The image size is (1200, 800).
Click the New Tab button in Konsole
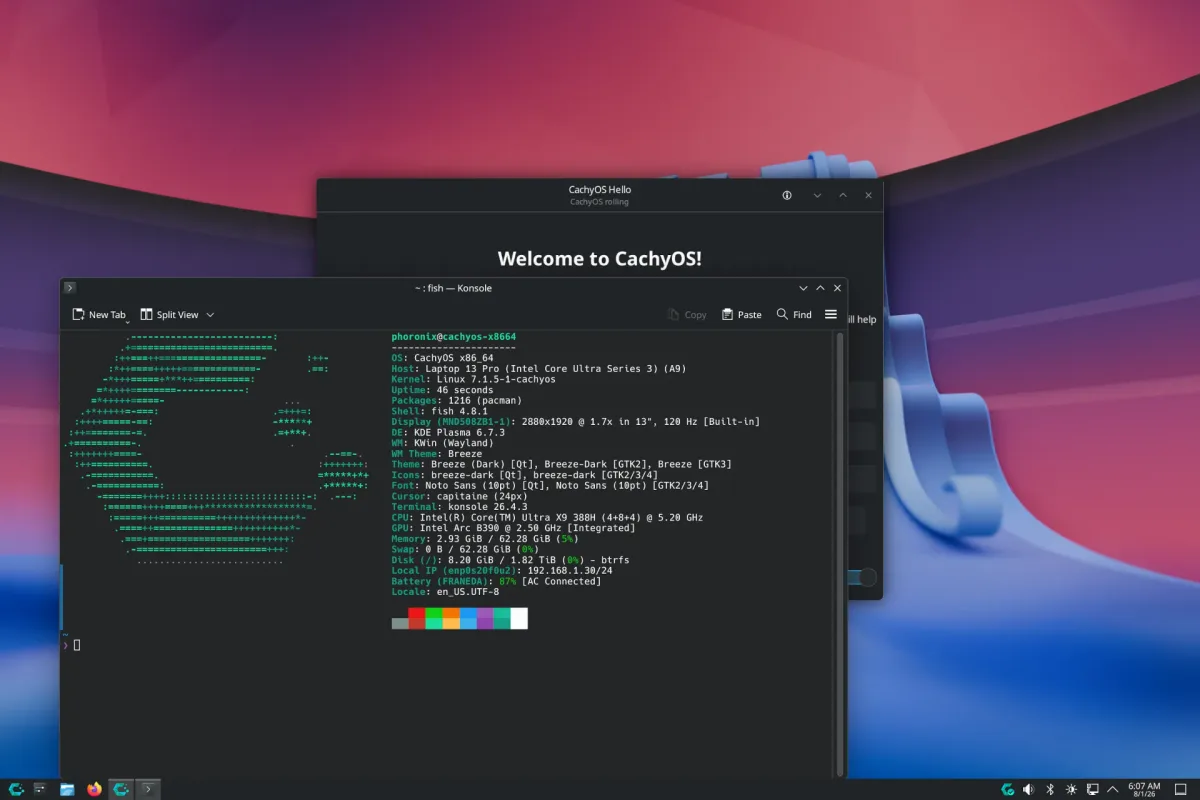(99, 314)
